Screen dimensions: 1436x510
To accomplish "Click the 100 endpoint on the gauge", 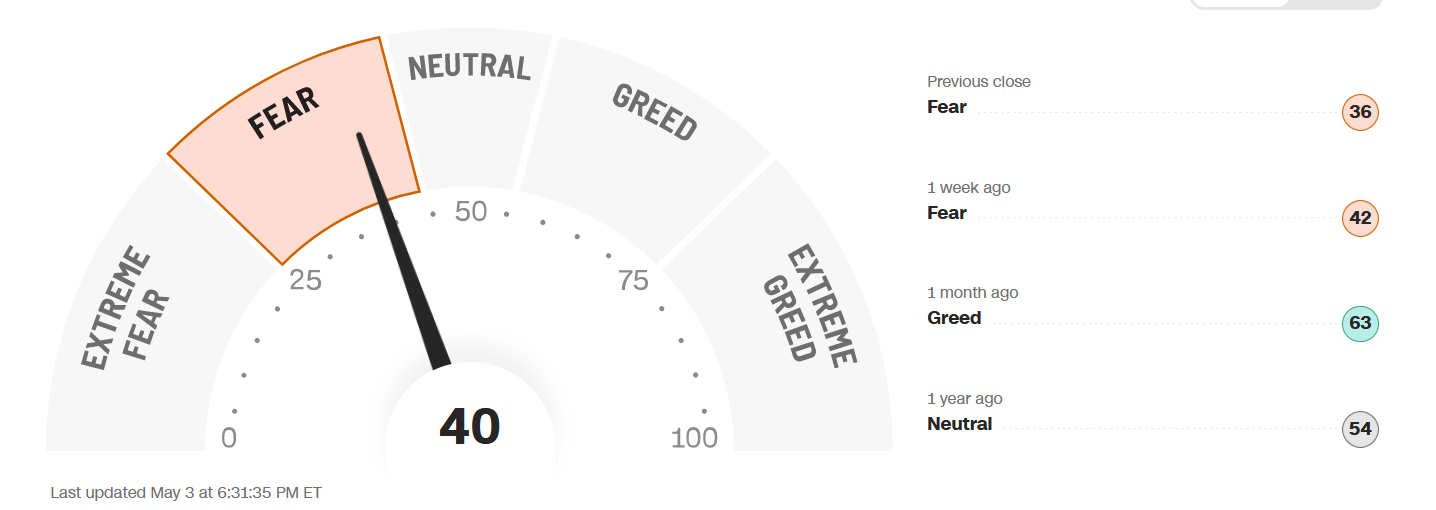I will [694, 438].
